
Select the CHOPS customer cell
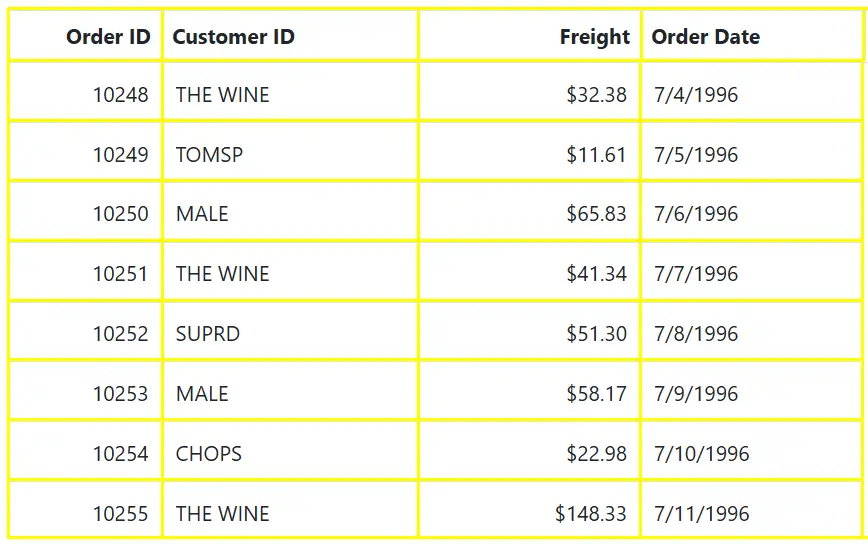coord(209,454)
